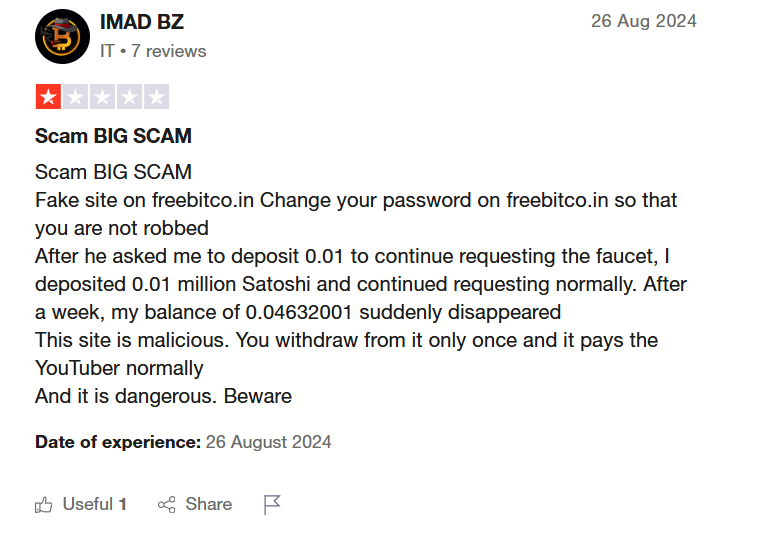
Task: View the reviewer's 7 reviews count
Action: coord(168,51)
